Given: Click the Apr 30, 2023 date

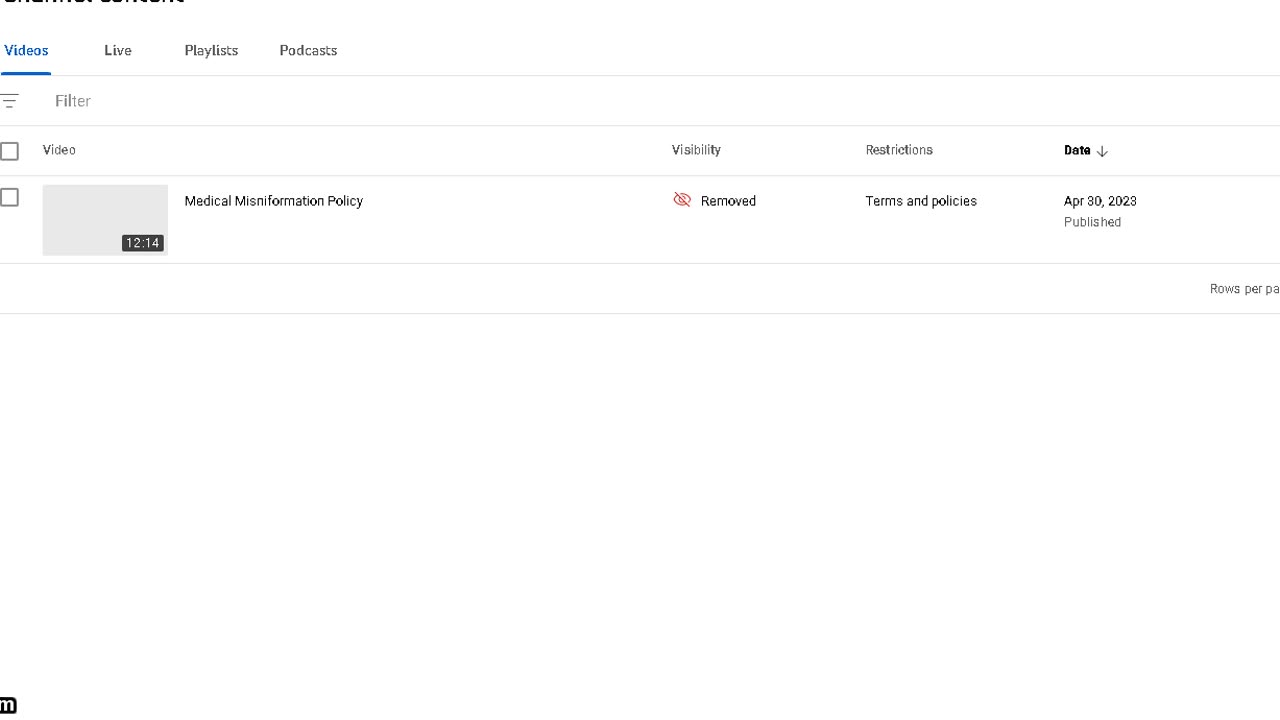Looking at the screenshot, I should tap(1100, 201).
